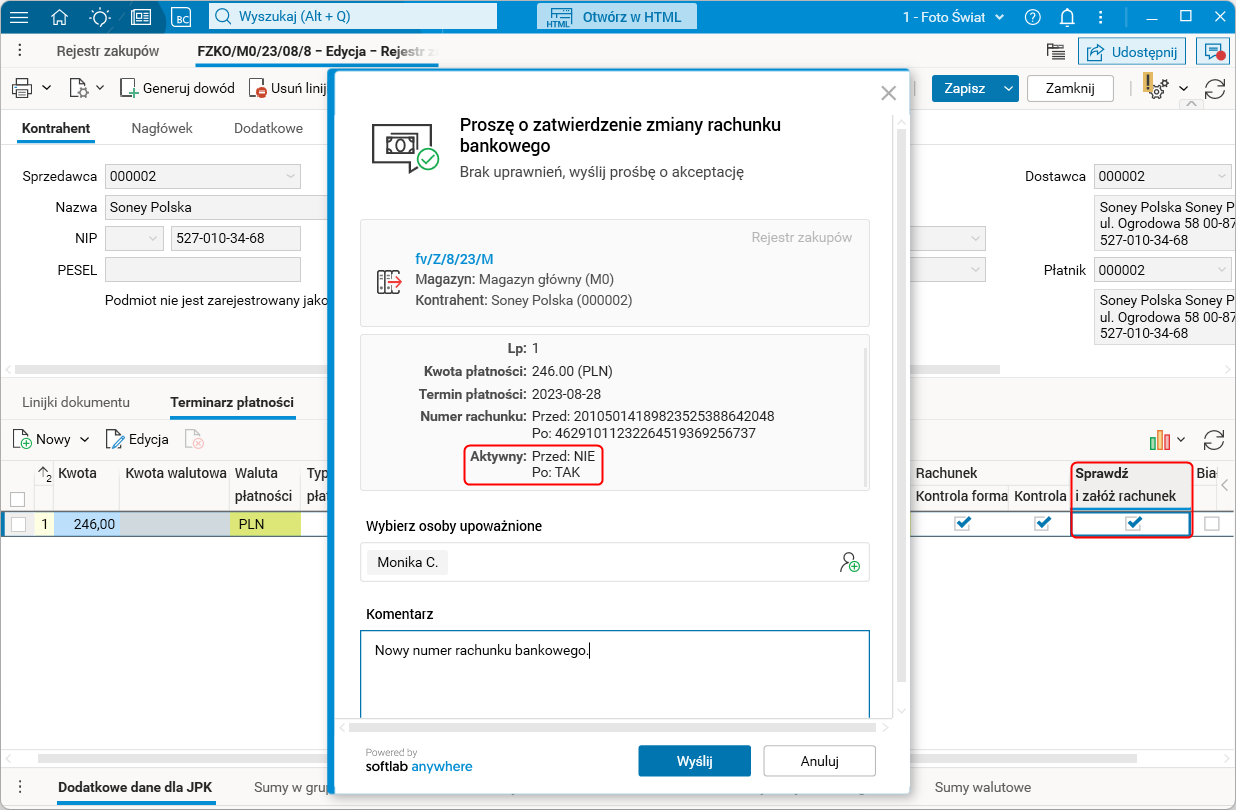
Task: Switch to Linijki dokumentu tab
Action: tap(76, 402)
